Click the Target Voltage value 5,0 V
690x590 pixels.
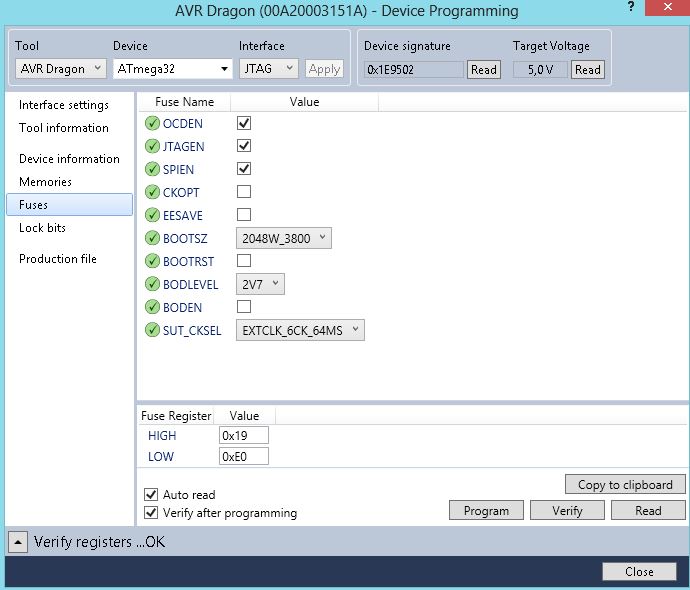click(540, 70)
